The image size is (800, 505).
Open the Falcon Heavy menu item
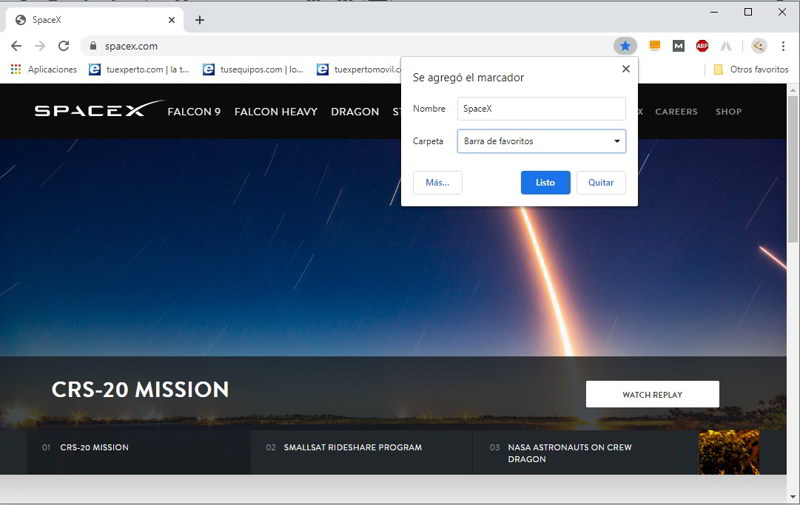tap(276, 112)
